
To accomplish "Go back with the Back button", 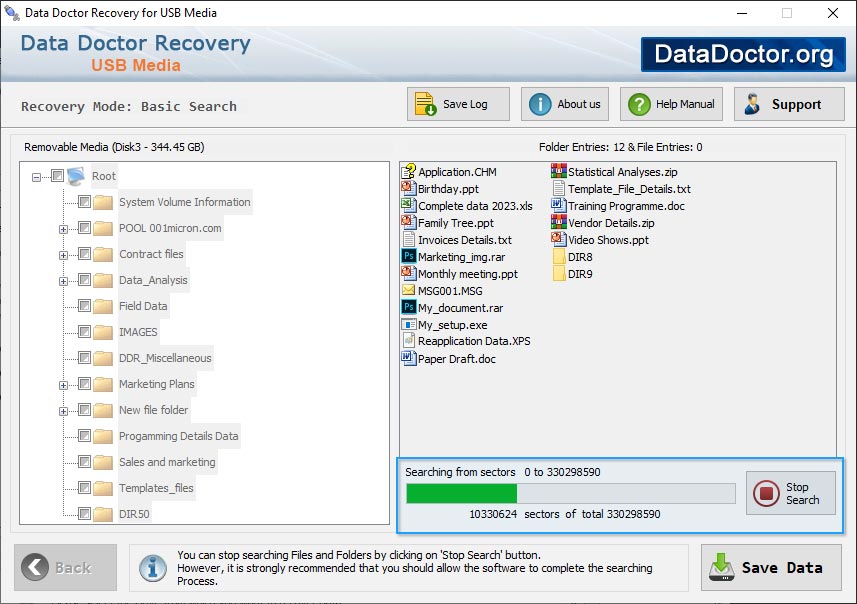I will [x=66, y=567].
